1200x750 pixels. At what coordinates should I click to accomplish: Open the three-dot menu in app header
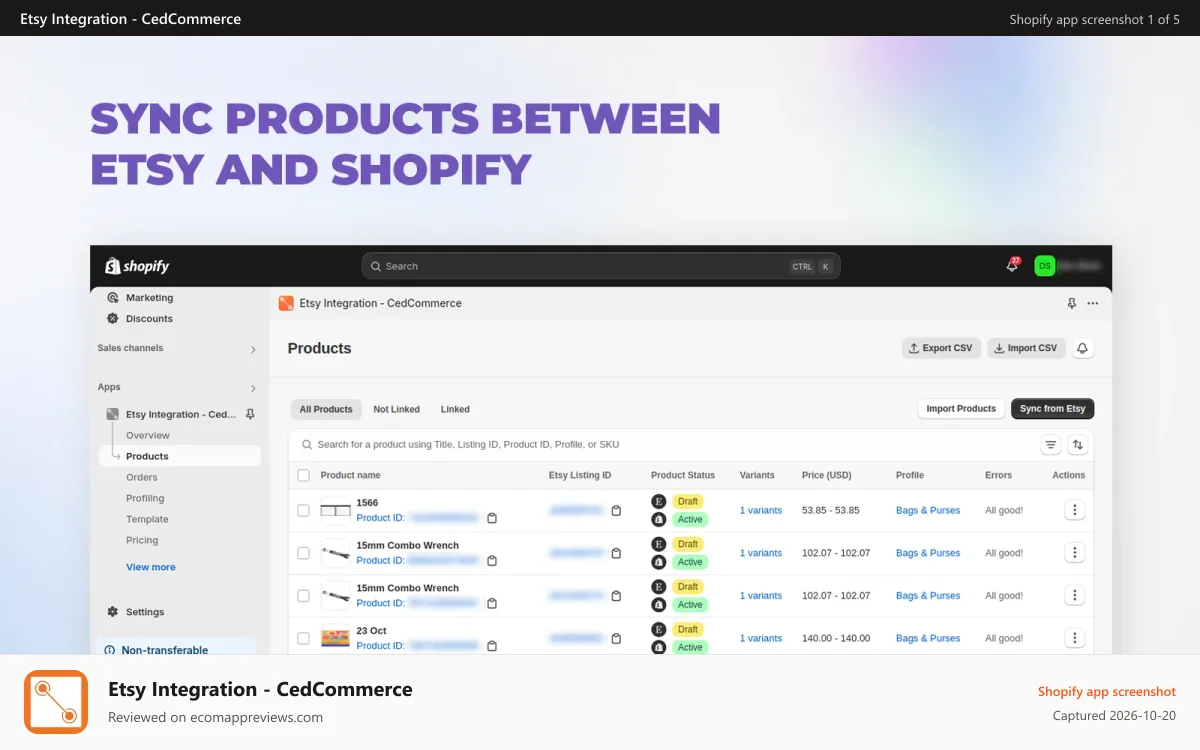pyautogui.click(x=1093, y=303)
